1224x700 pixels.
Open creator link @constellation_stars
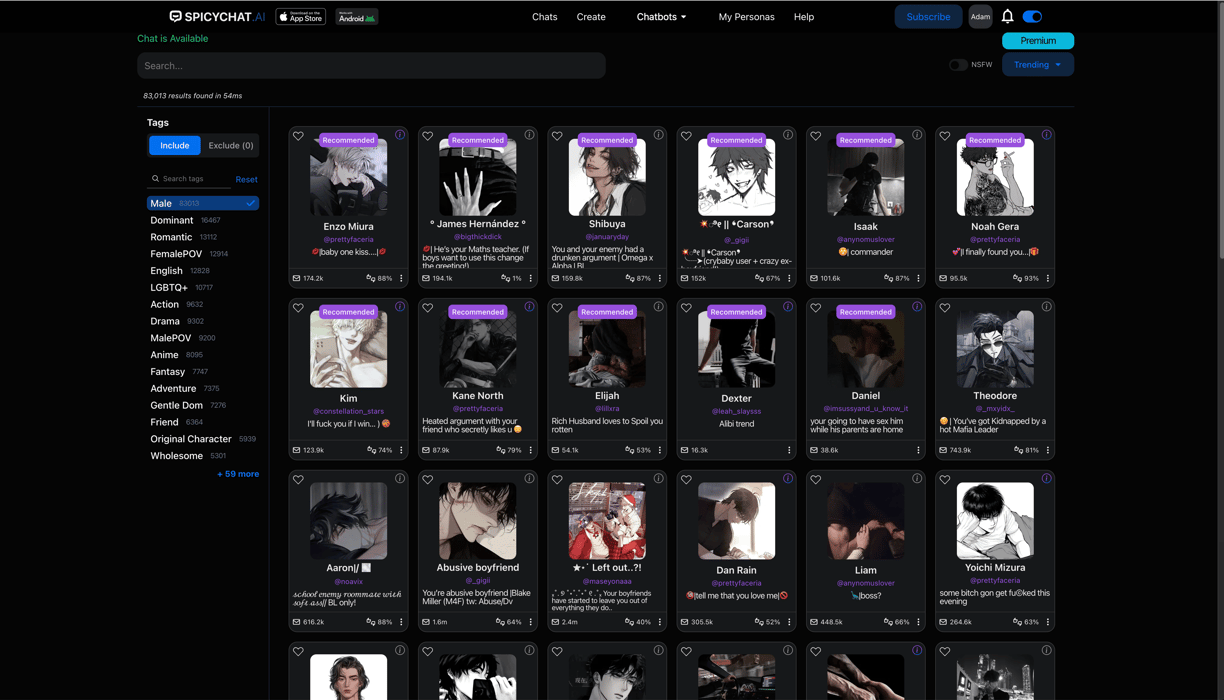point(348,411)
